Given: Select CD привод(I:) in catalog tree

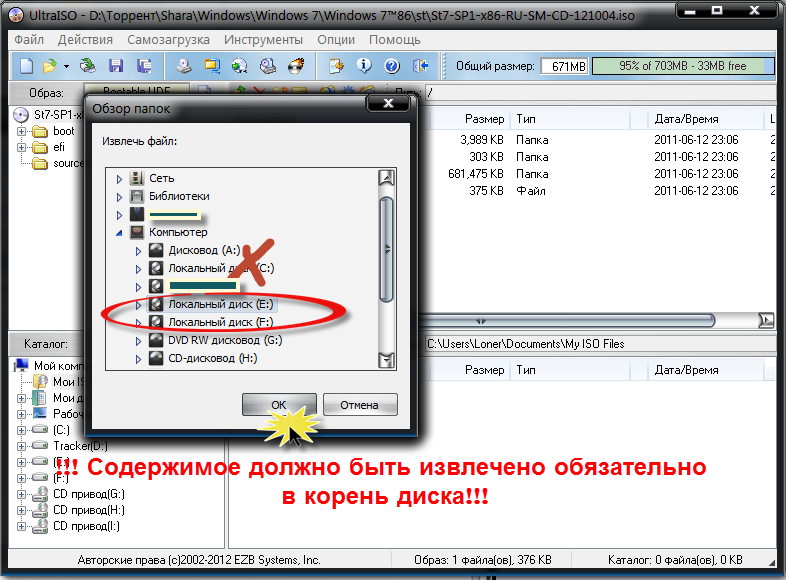Looking at the screenshot, I should [86, 526].
